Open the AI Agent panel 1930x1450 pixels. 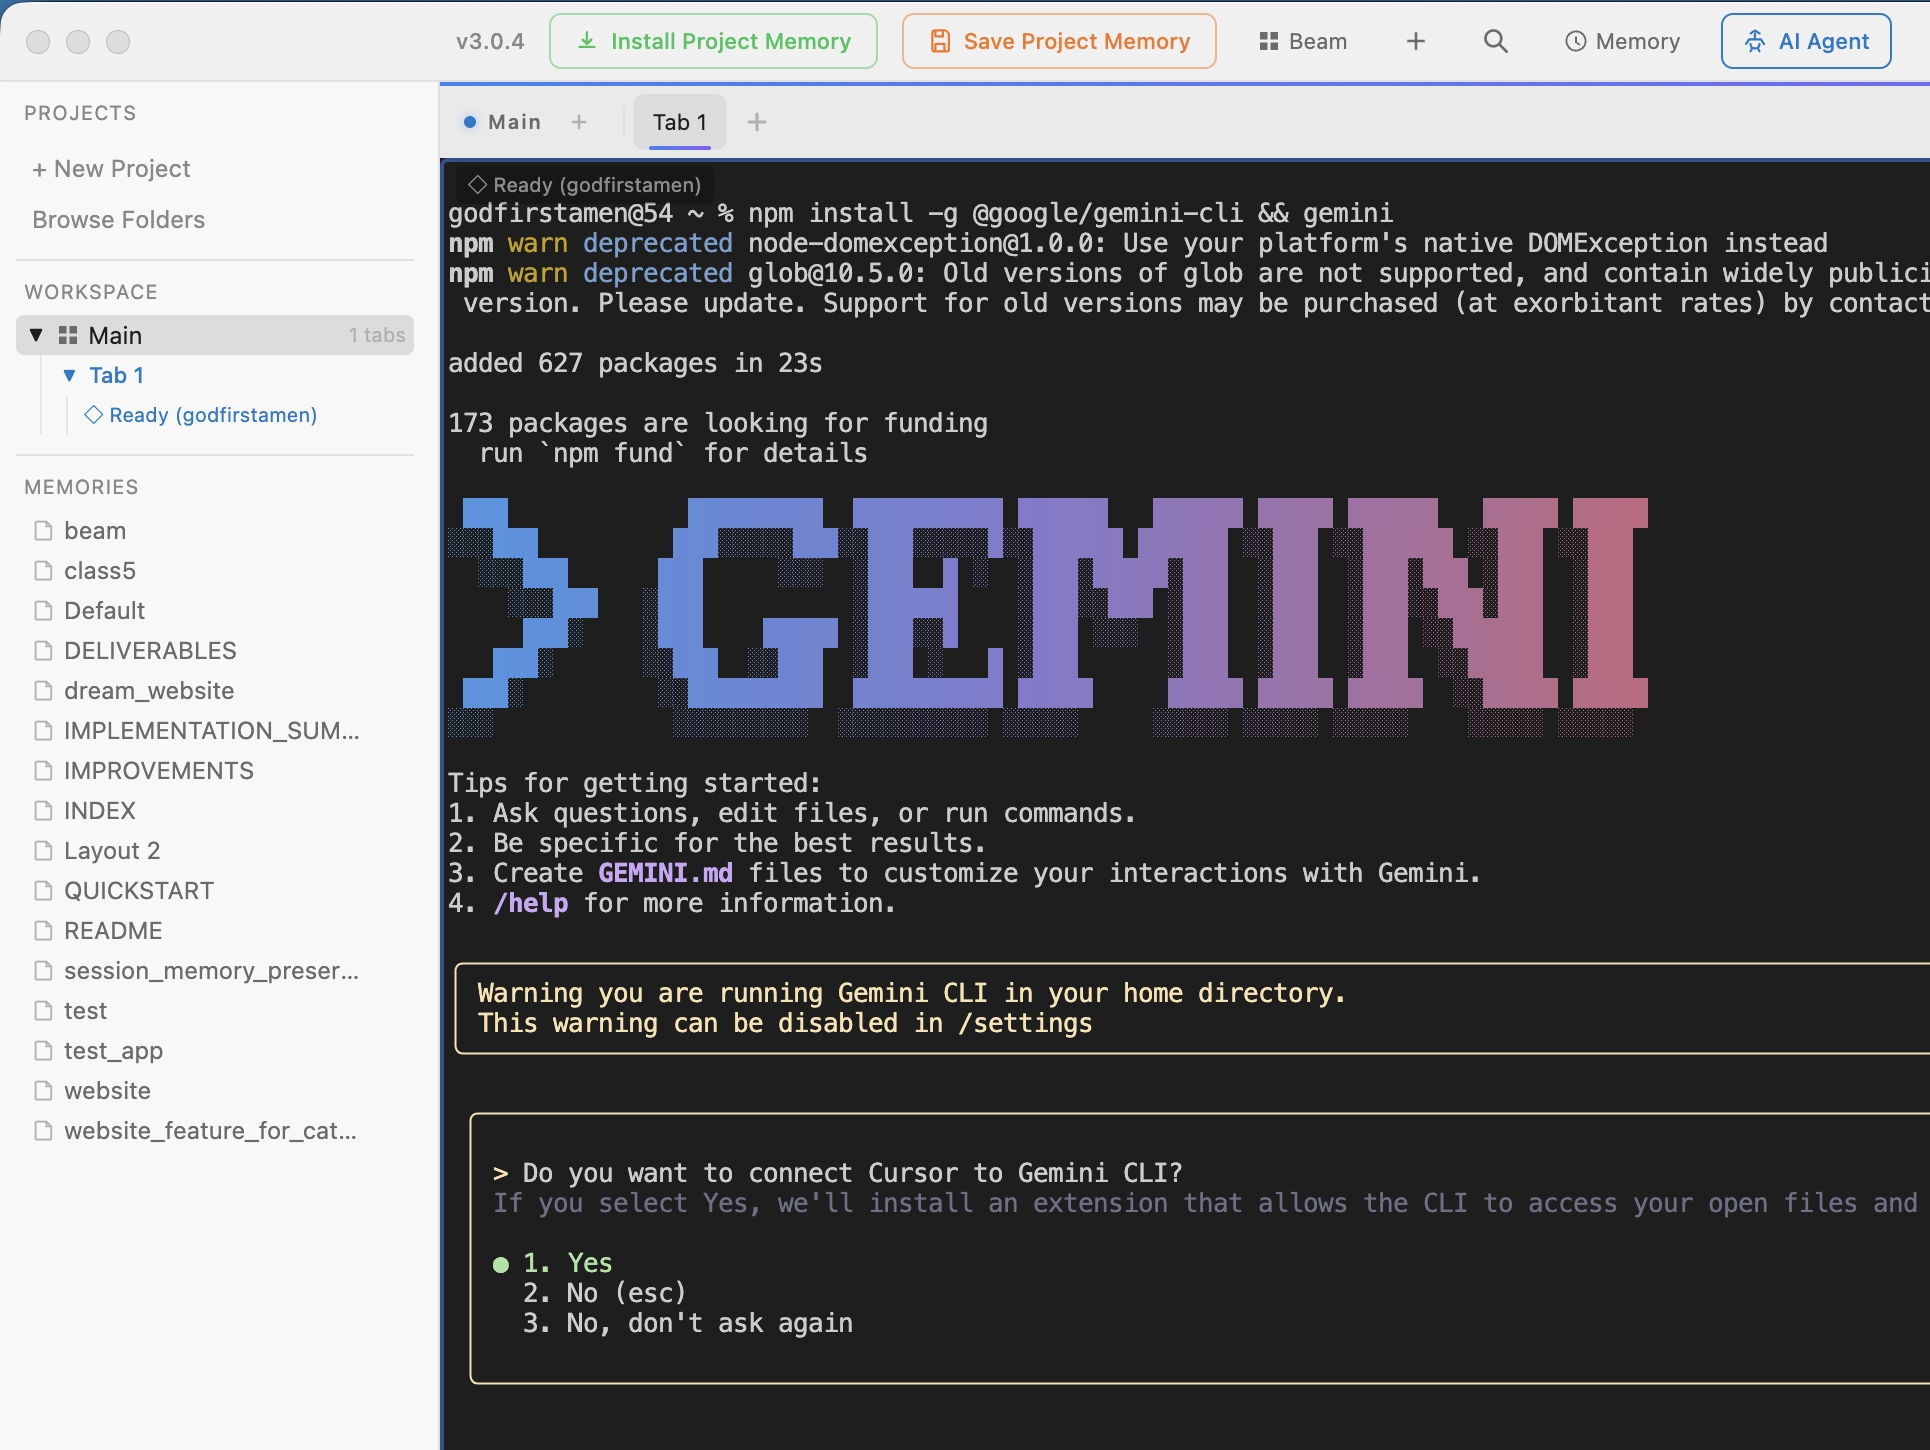pyautogui.click(x=1805, y=41)
